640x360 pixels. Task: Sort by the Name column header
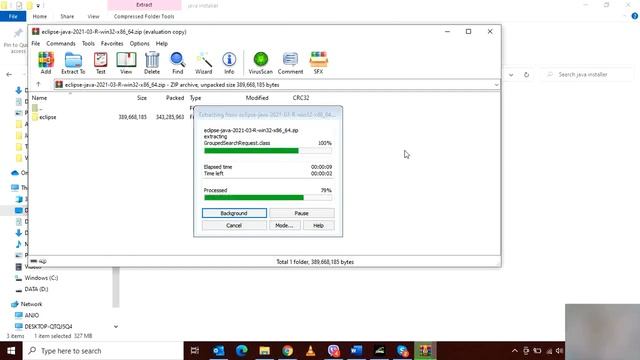40,98
